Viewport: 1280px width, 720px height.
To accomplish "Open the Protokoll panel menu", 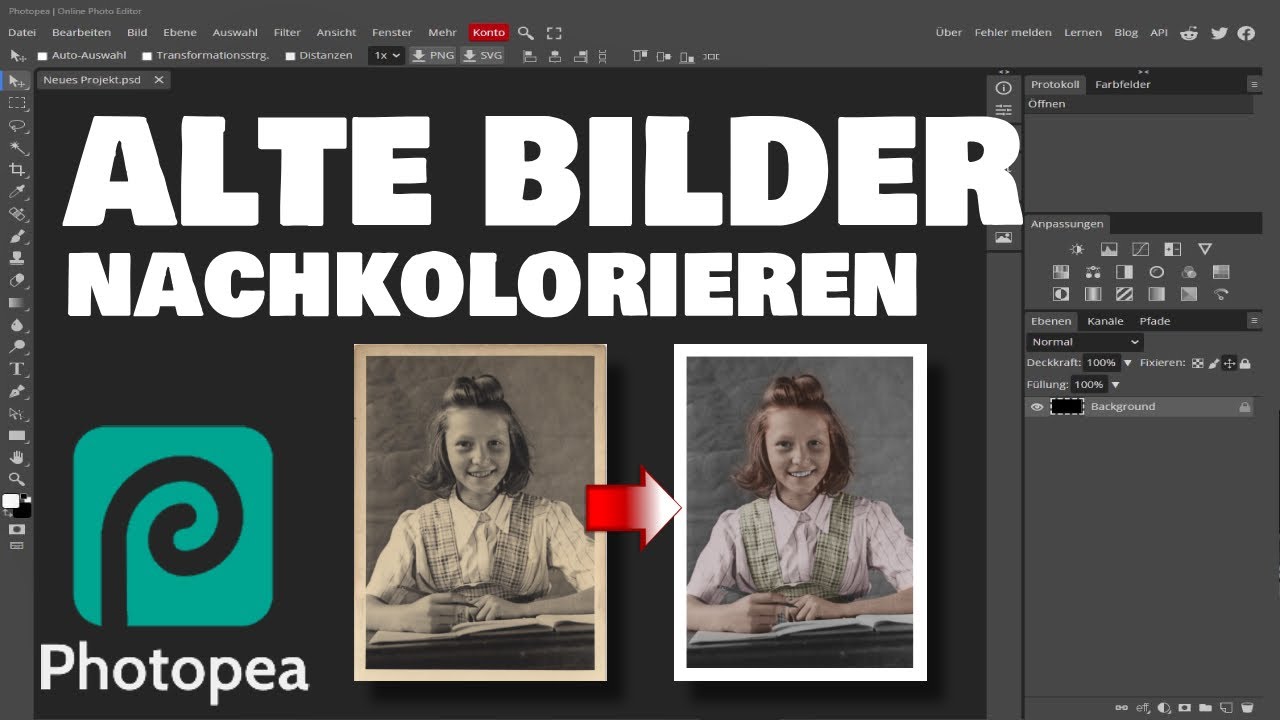I will [x=1253, y=84].
